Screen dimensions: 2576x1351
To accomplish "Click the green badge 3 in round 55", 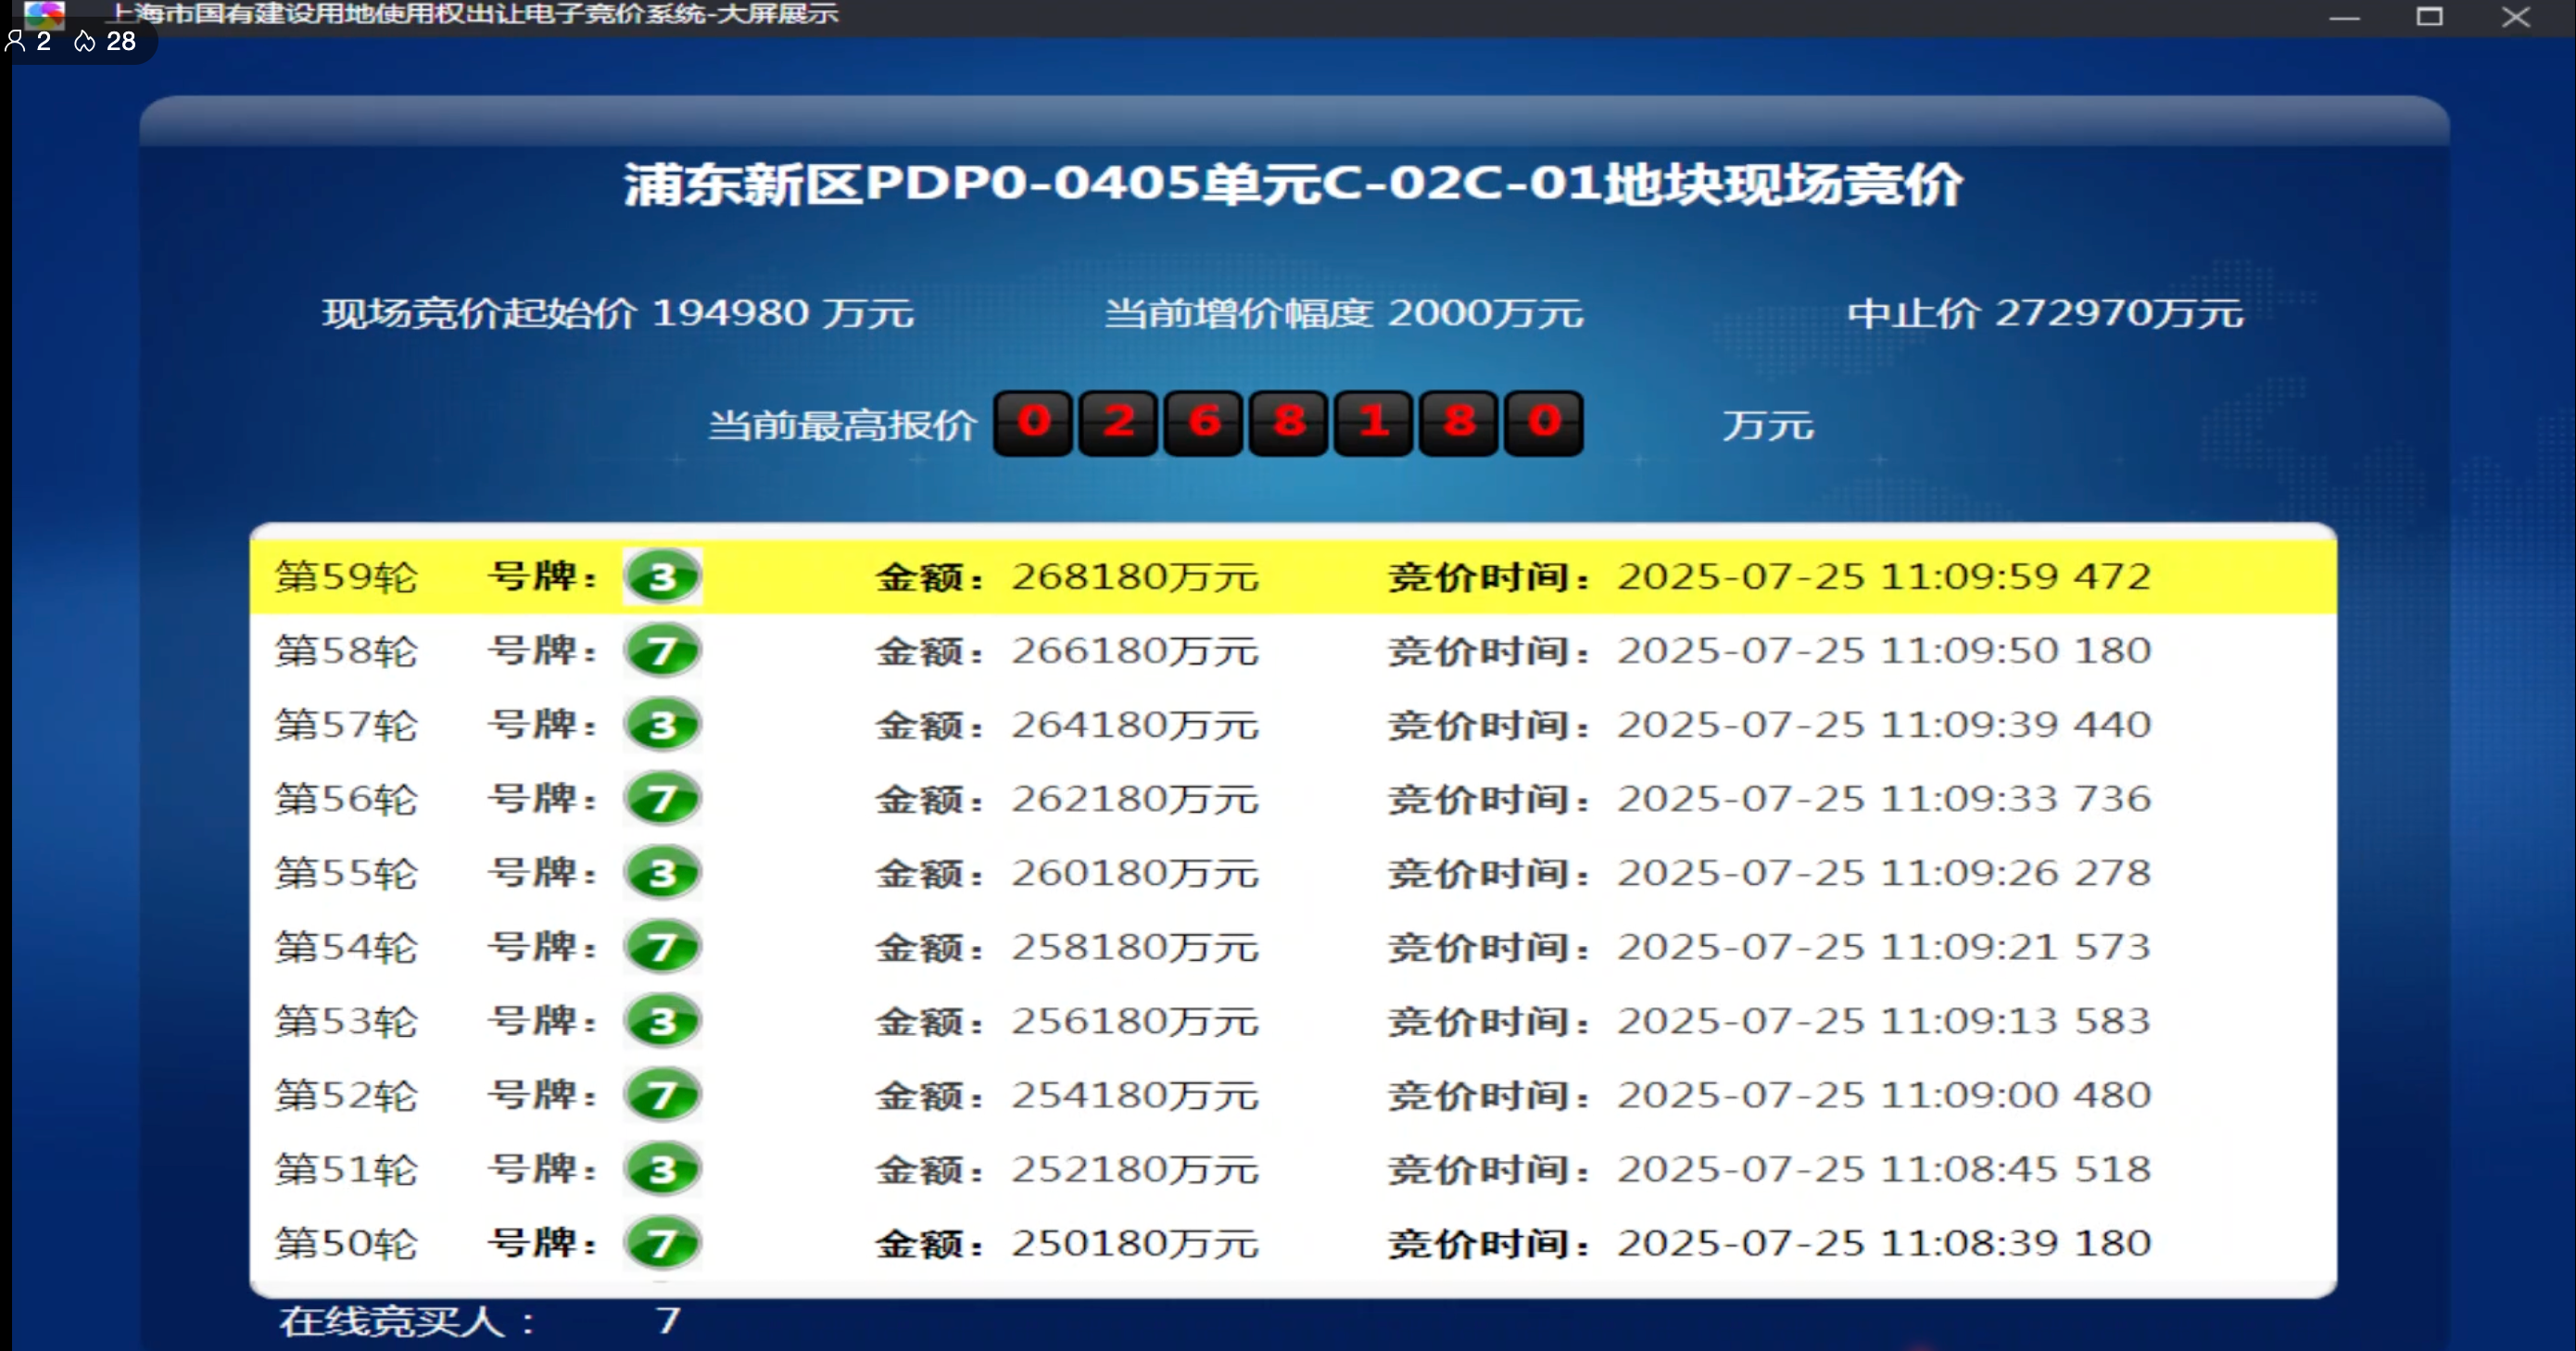I will click(x=662, y=873).
